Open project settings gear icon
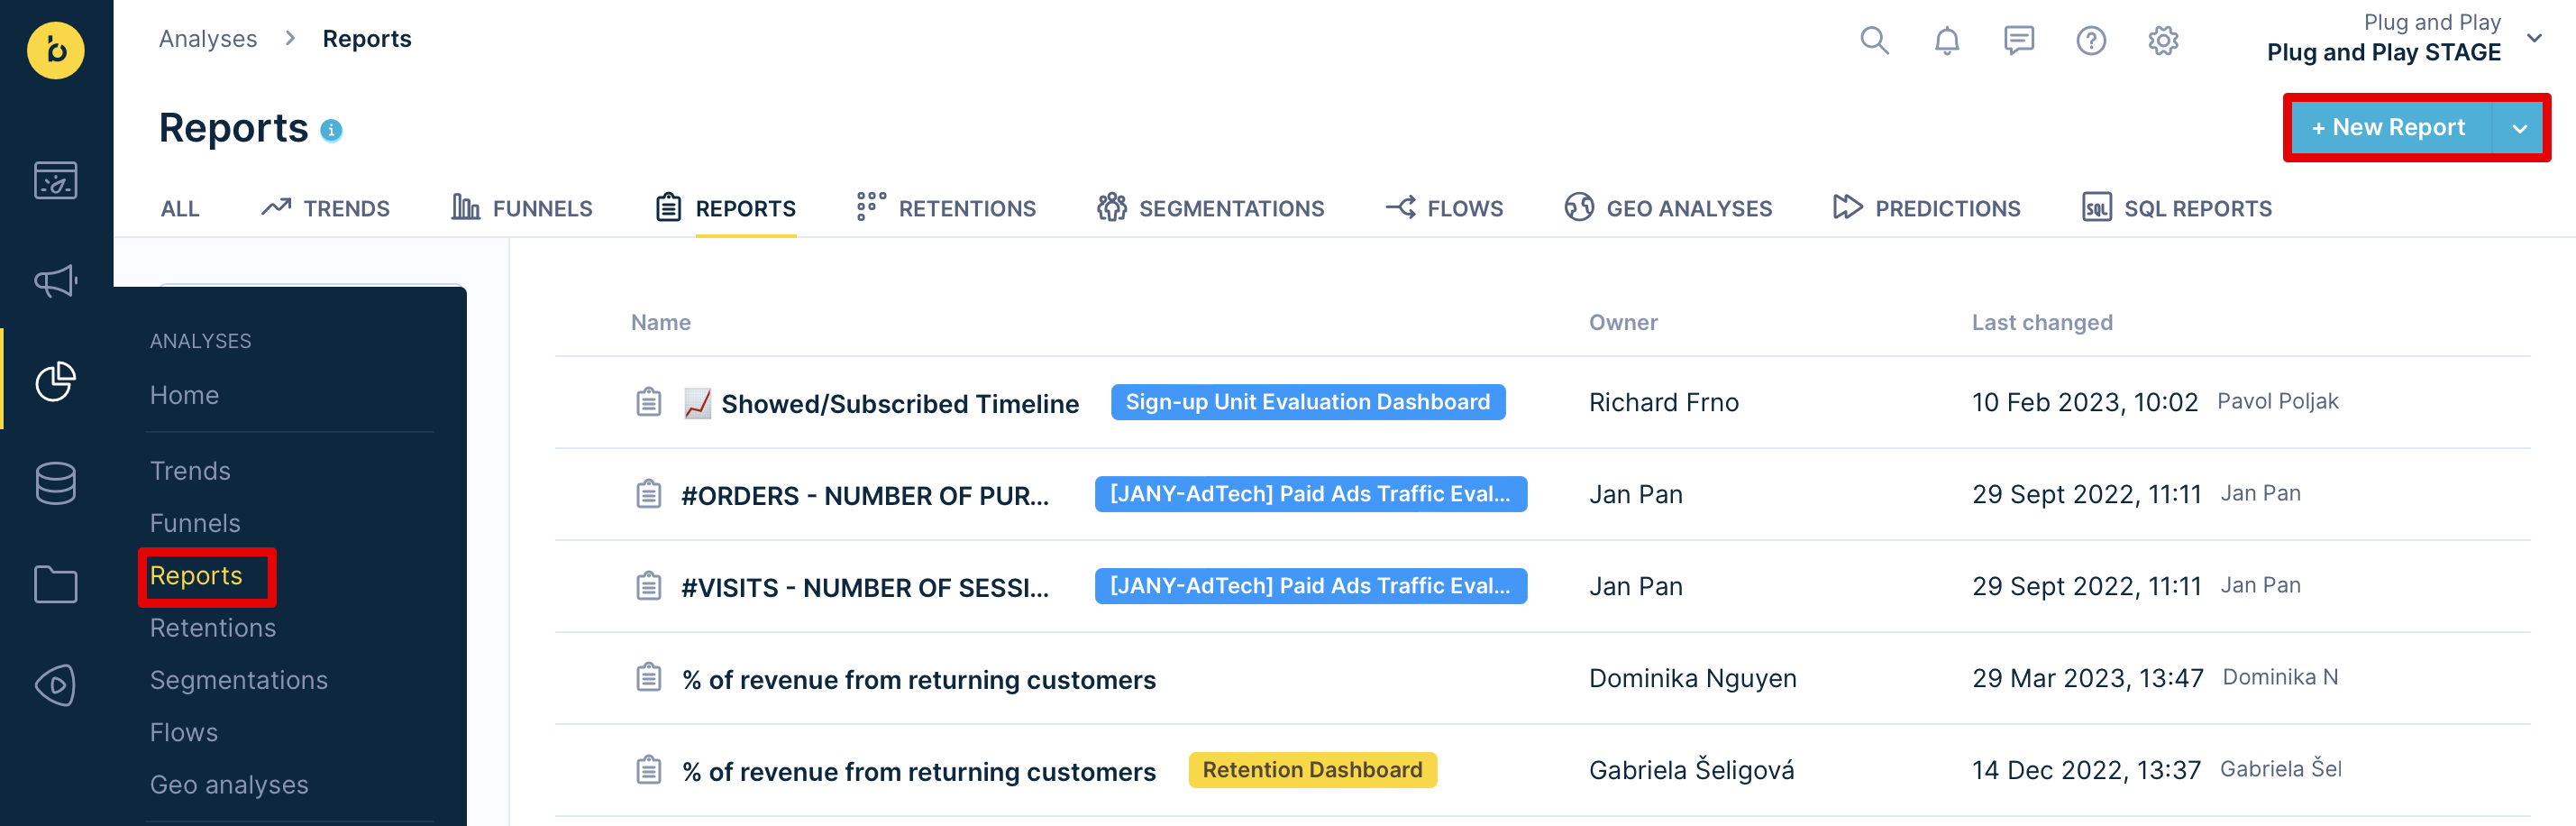The height and width of the screenshot is (826, 2576). click(2163, 41)
